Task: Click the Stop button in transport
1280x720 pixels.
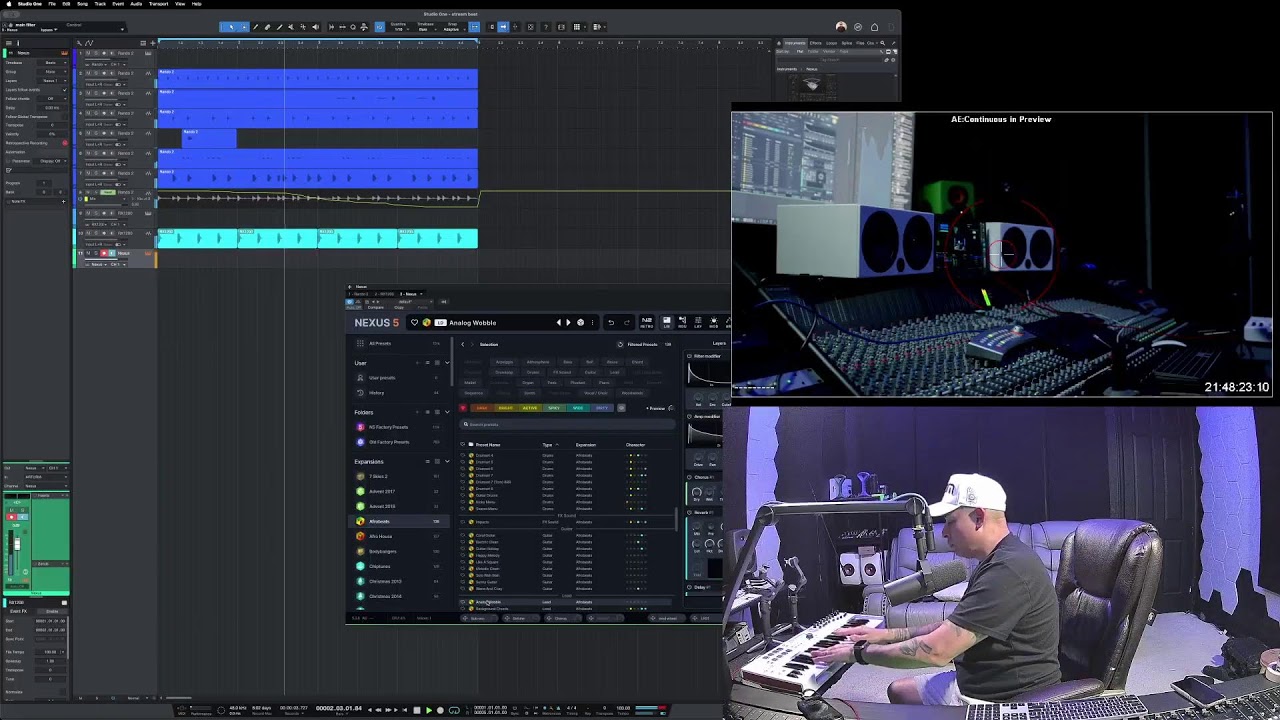Action: [x=417, y=710]
